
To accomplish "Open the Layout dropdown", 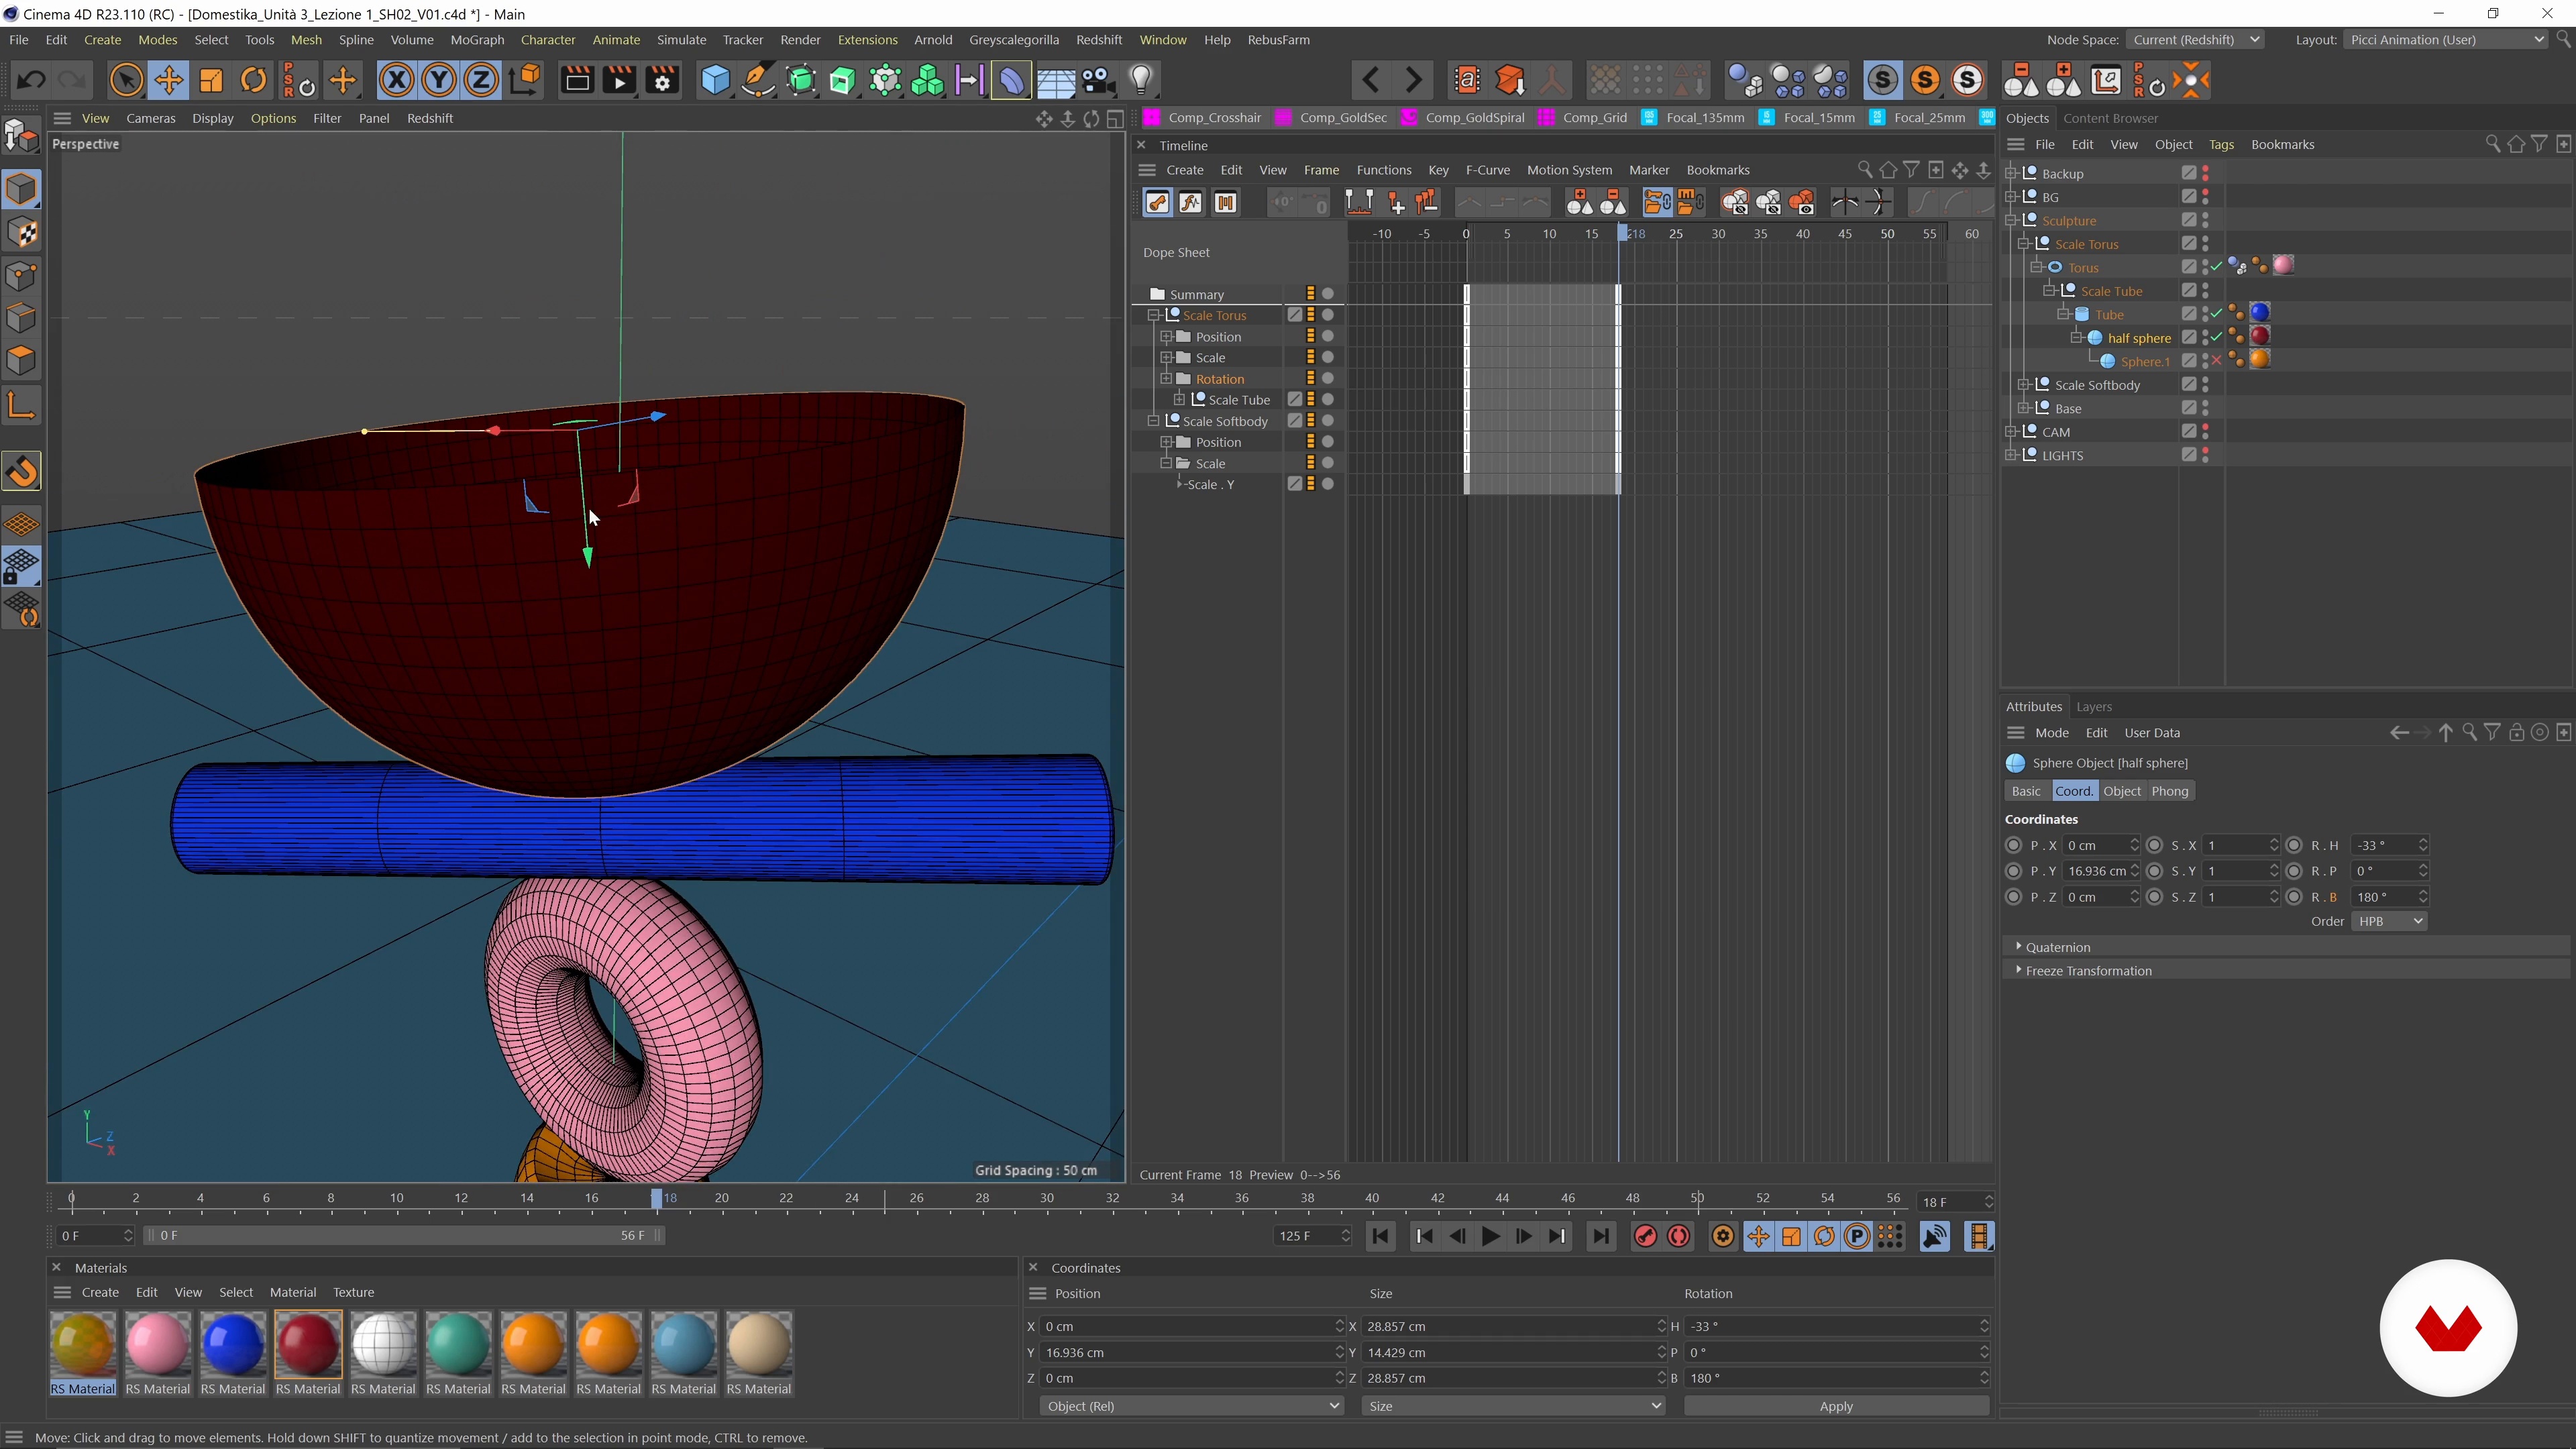I will 2446,40.
